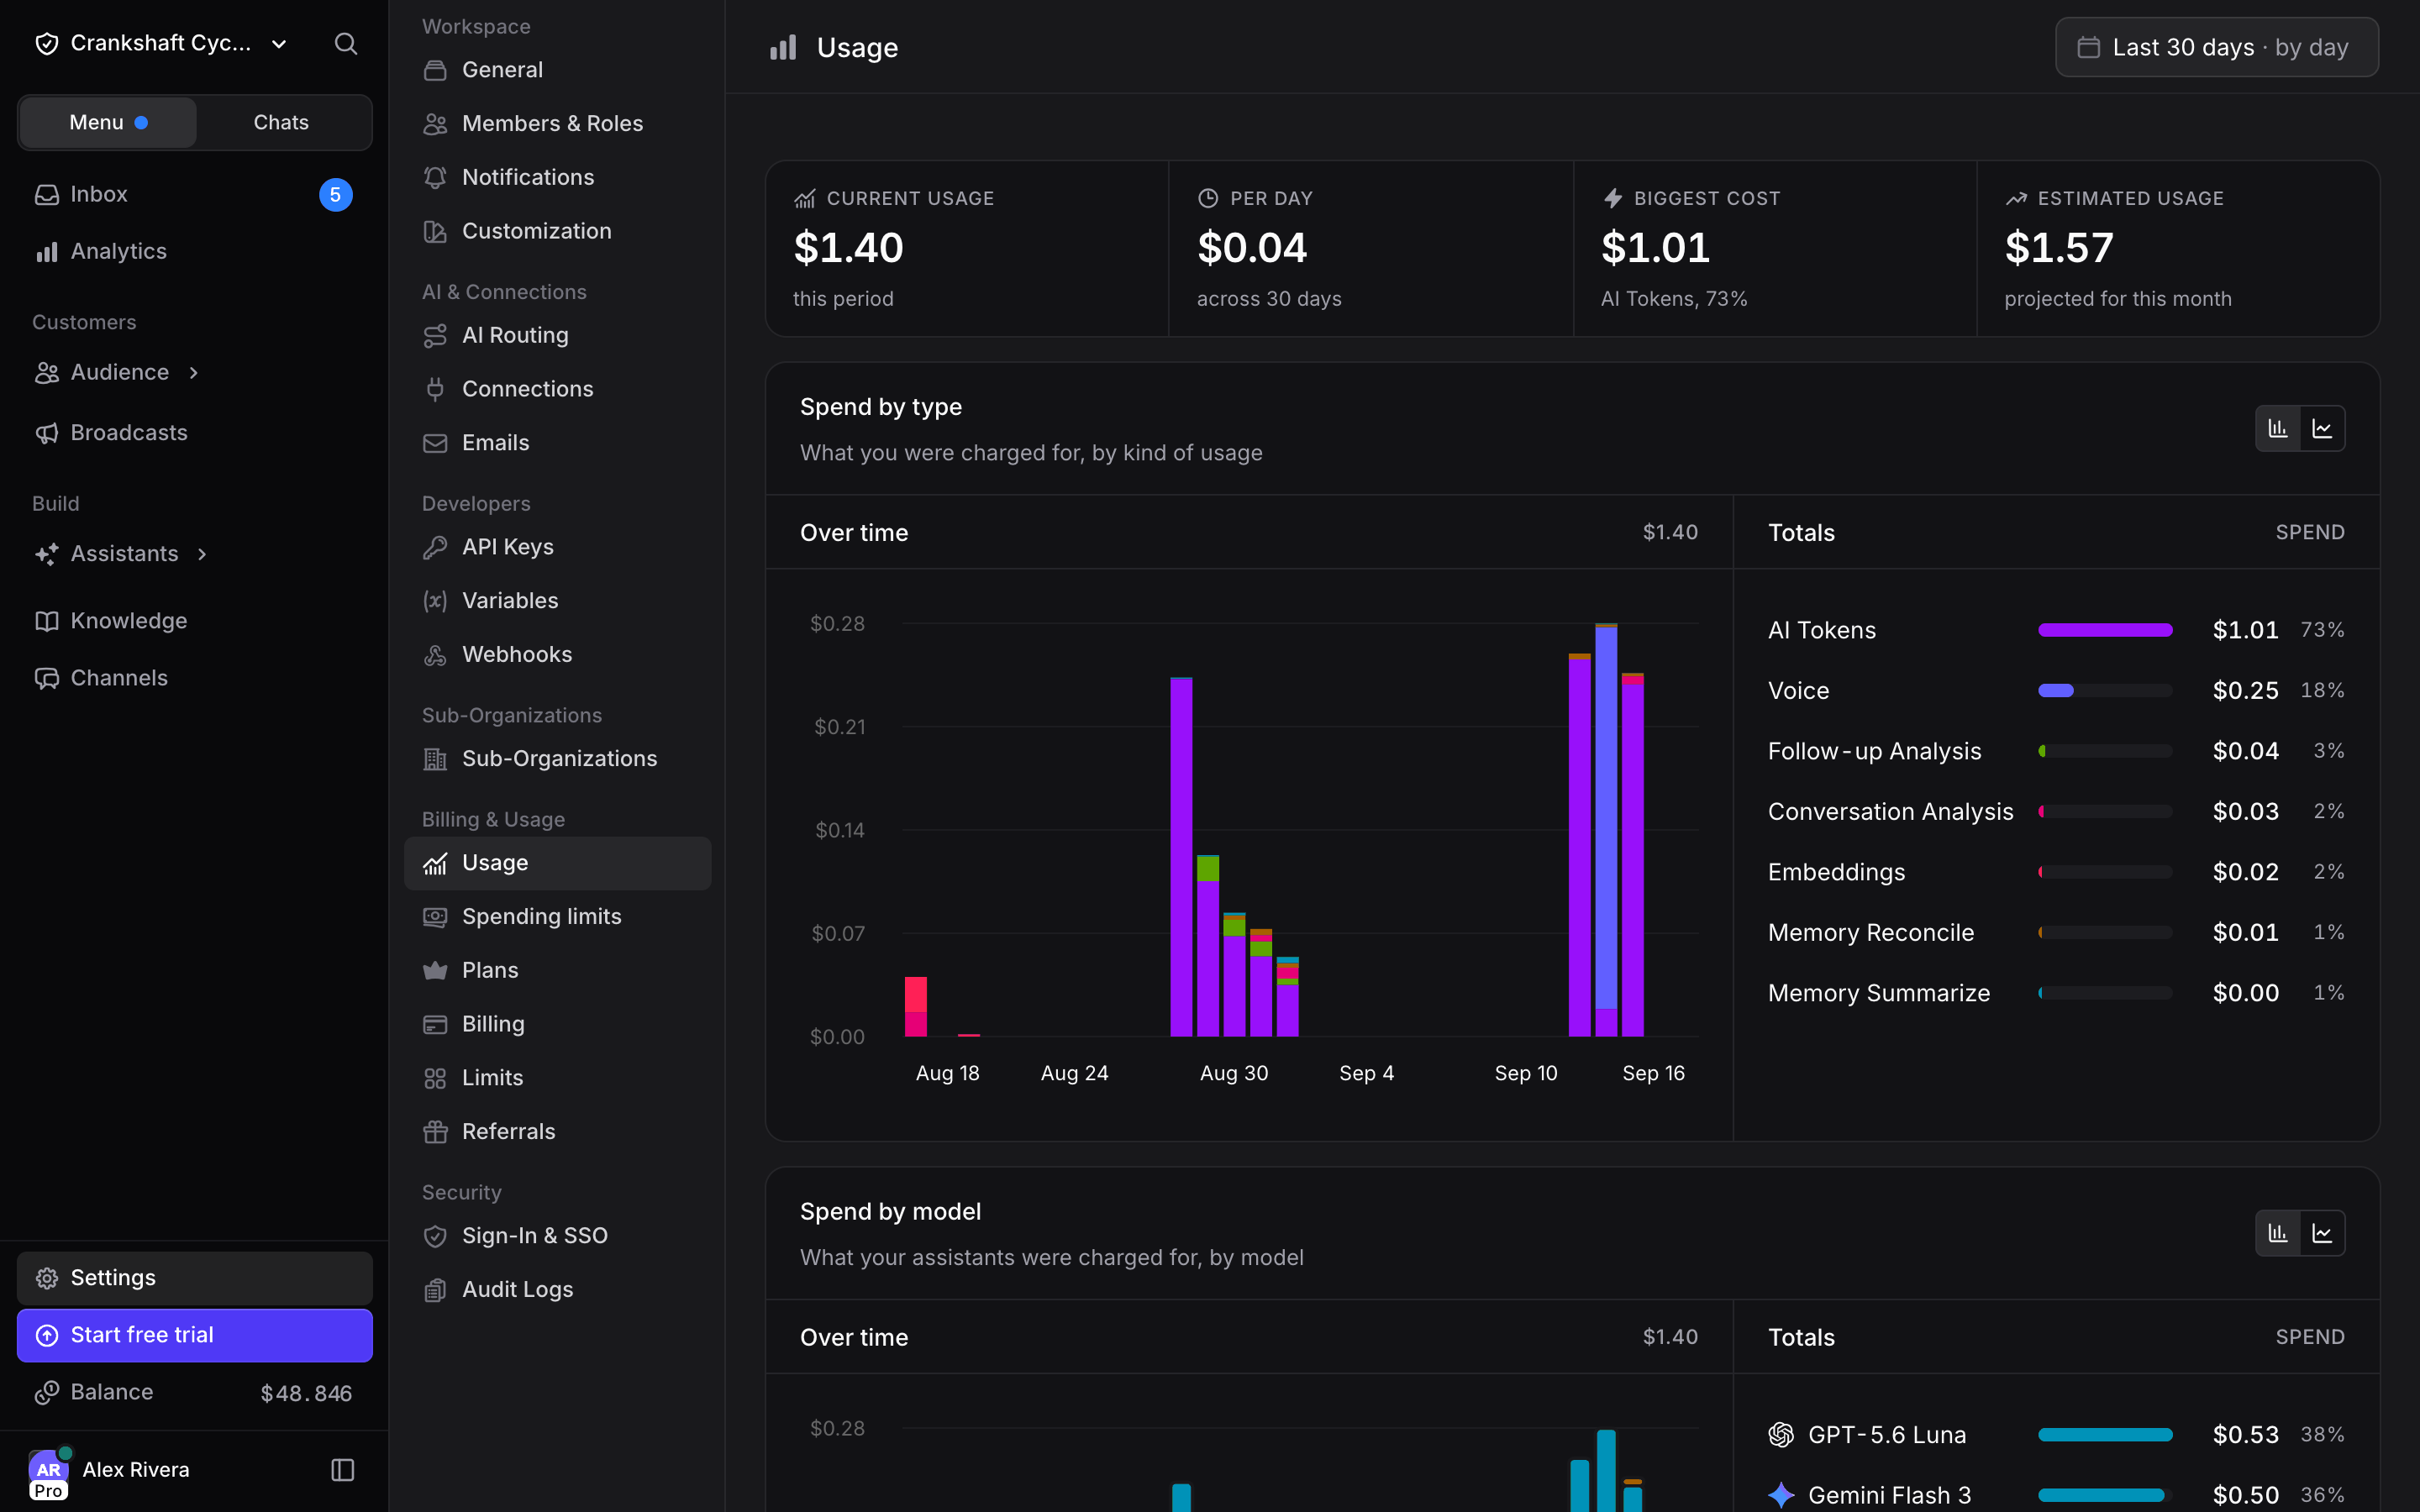Click the Balance coins icon
The image size is (2420, 1512).
click(x=47, y=1392)
